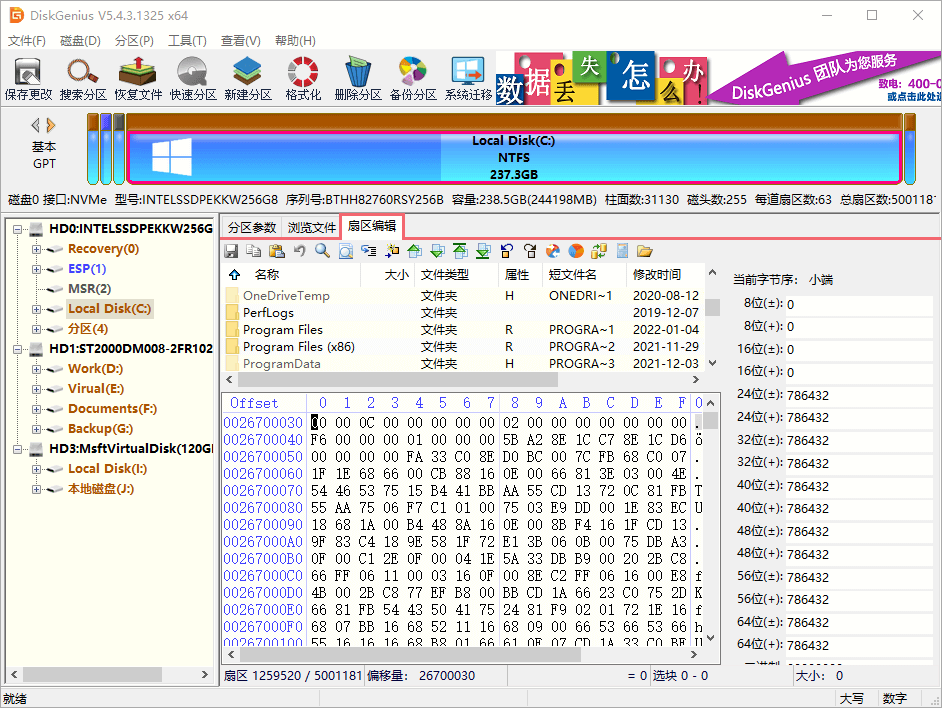
Task: Click the go-to-offset icon with lines and arrow
Action: coord(368,251)
